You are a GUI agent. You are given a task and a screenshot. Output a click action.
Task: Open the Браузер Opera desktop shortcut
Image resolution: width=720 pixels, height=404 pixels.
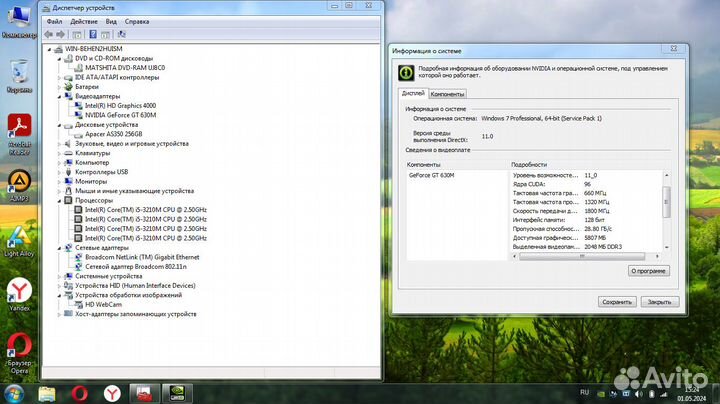[x=19, y=353]
